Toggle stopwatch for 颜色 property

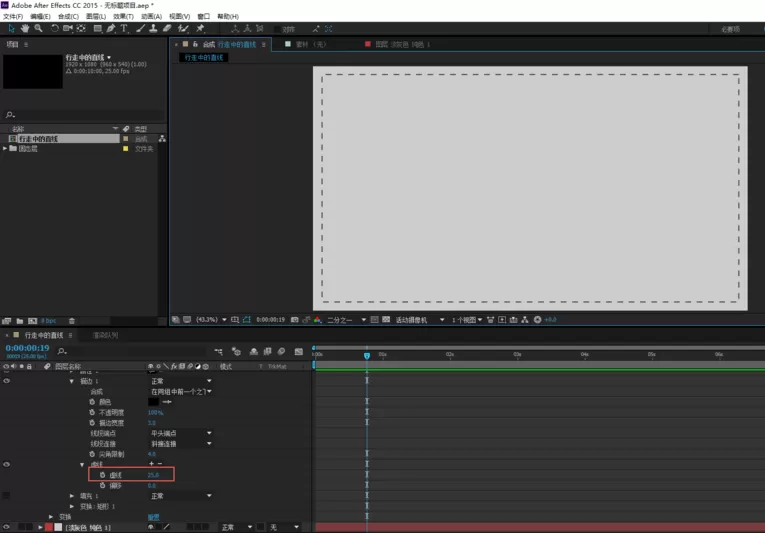pyautogui.click(x=92, y=402)
